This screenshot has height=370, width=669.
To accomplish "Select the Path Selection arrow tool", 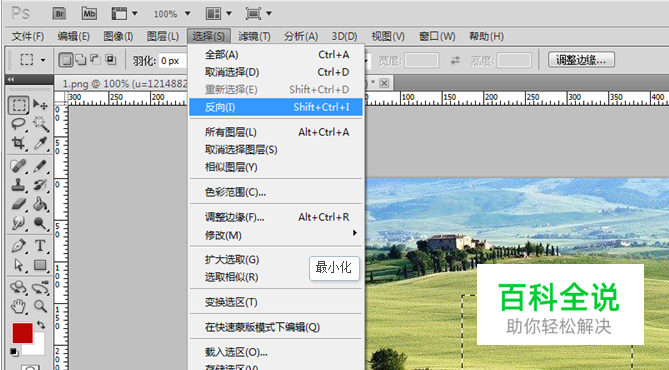I will (19, 265).
